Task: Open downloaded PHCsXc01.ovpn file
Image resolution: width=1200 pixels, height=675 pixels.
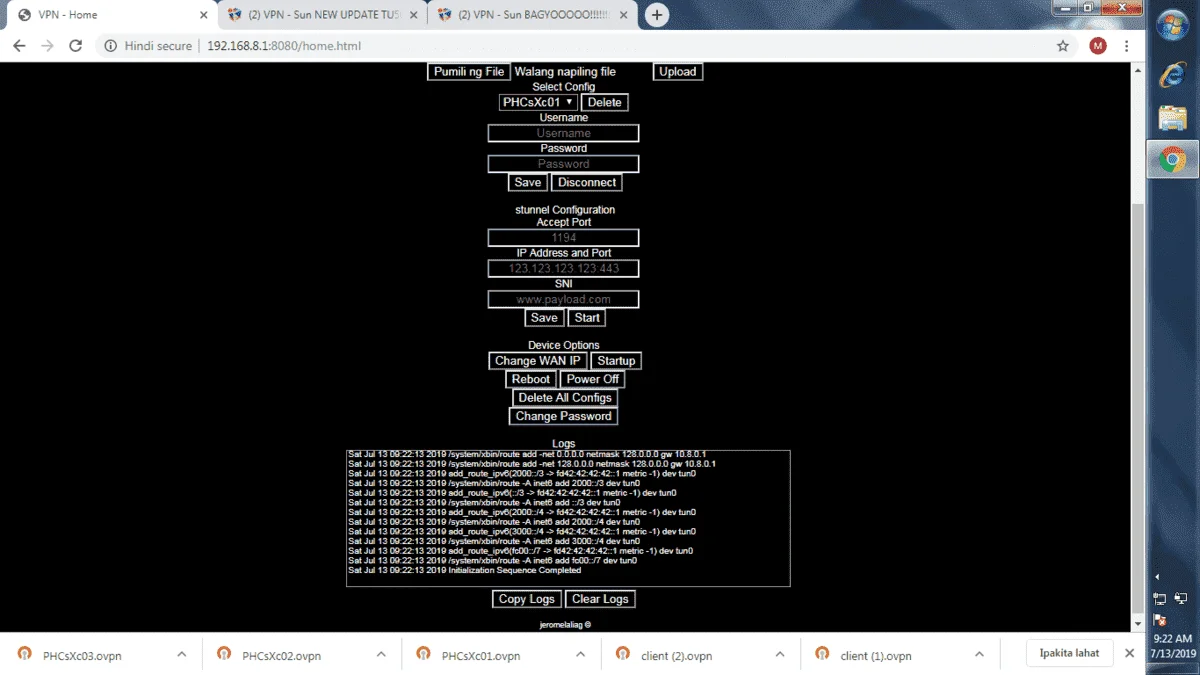Action: coord(481,656)
